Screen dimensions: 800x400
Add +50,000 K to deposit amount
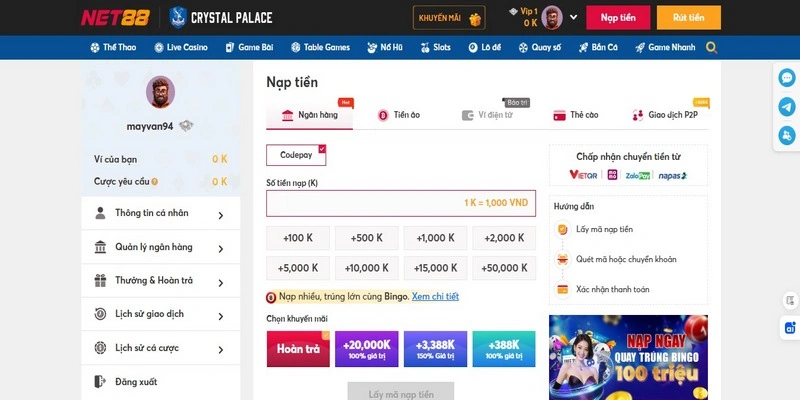tap(504, 268)
